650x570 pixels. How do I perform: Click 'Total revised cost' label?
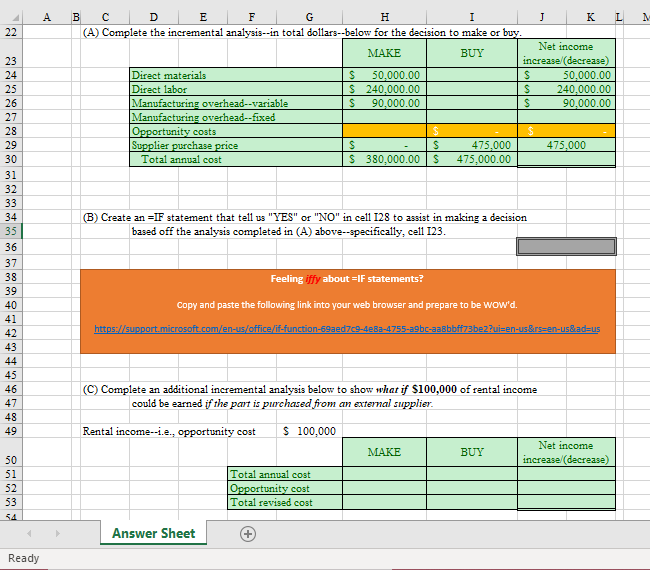point(285,502)
